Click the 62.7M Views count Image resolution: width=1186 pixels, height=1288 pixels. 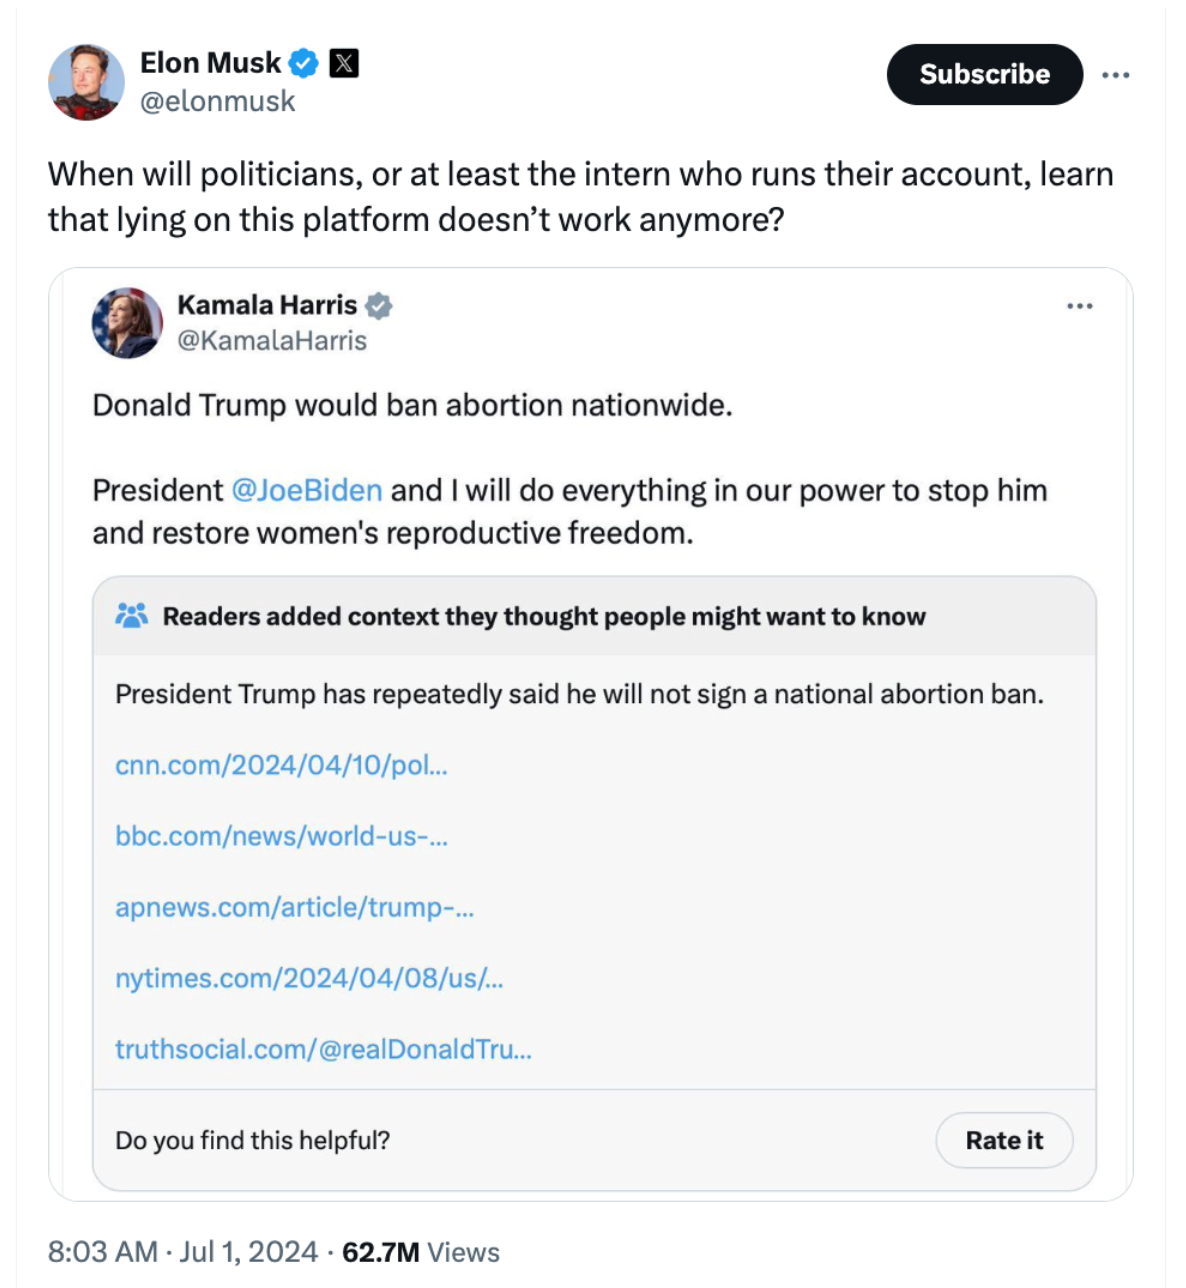click(420, 1252)
